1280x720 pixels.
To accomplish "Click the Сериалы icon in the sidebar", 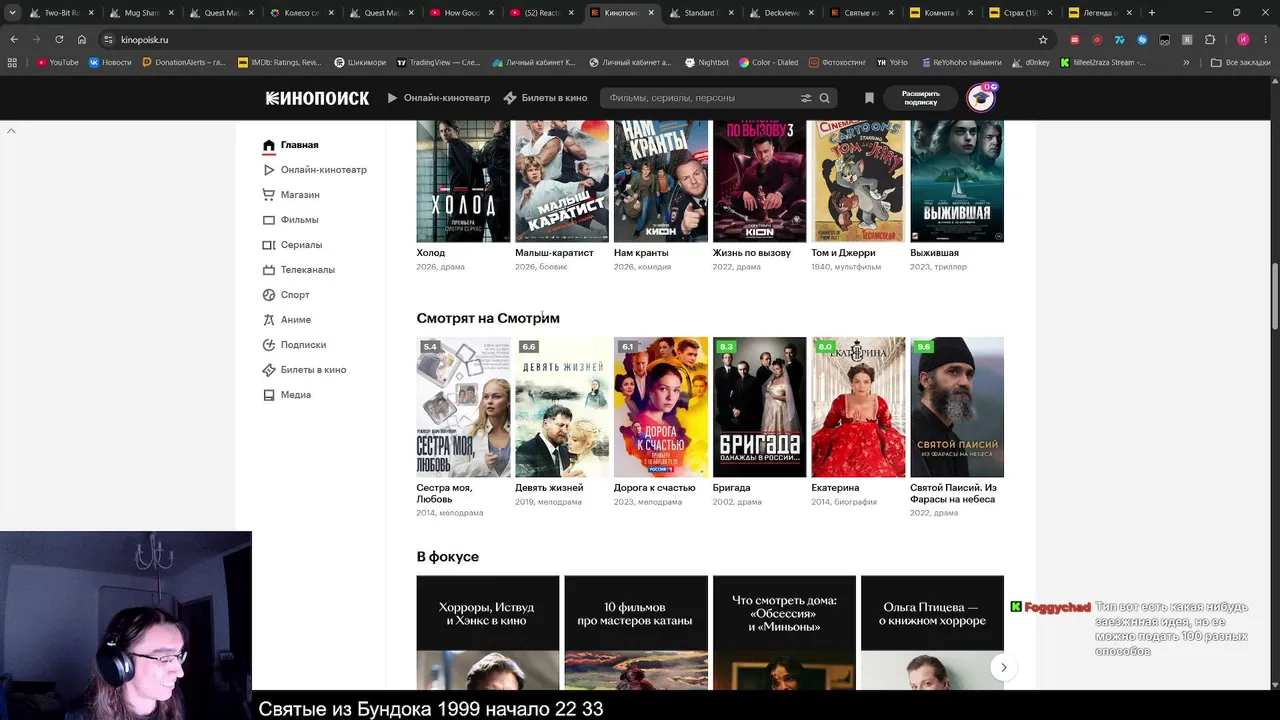I will coord(269,245).
